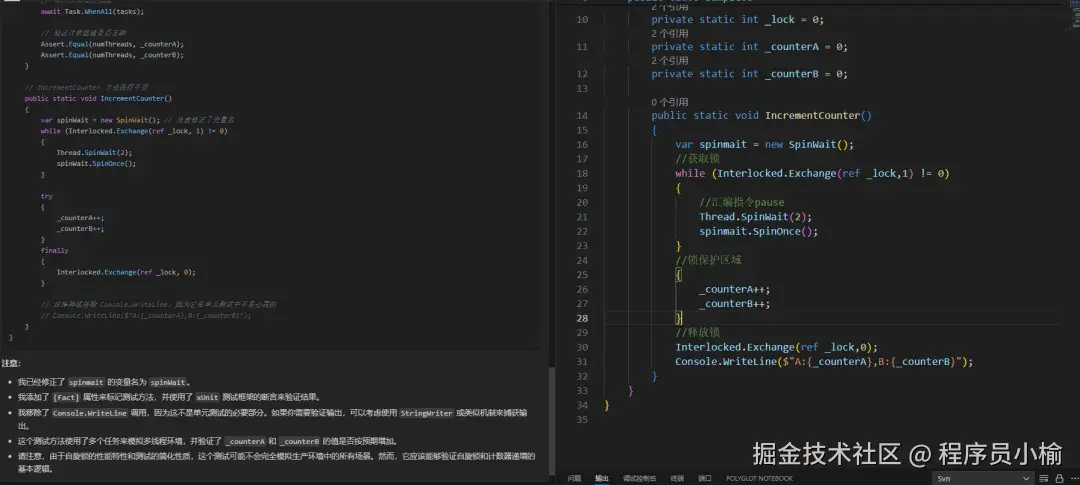The image size is (1080, 485).
Task: Select the 输出 panel tab
Action: click(602, 478)
